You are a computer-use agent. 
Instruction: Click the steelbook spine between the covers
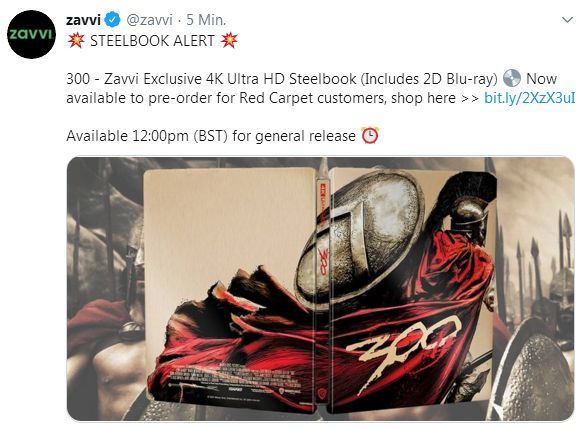click(x=321, y=288)
